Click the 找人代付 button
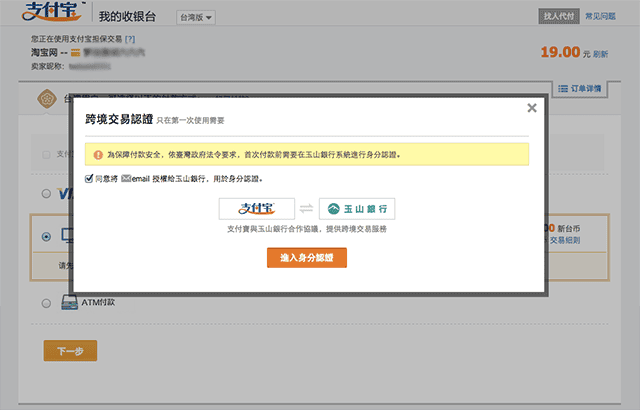640x410 pixels. (x=559, y=16)
